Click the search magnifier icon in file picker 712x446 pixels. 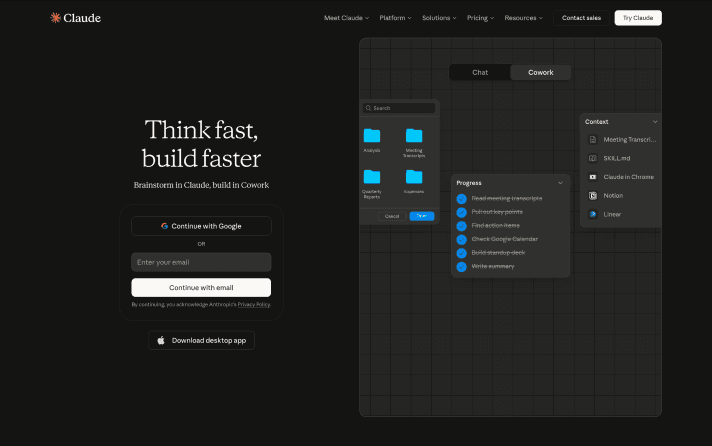368,108
